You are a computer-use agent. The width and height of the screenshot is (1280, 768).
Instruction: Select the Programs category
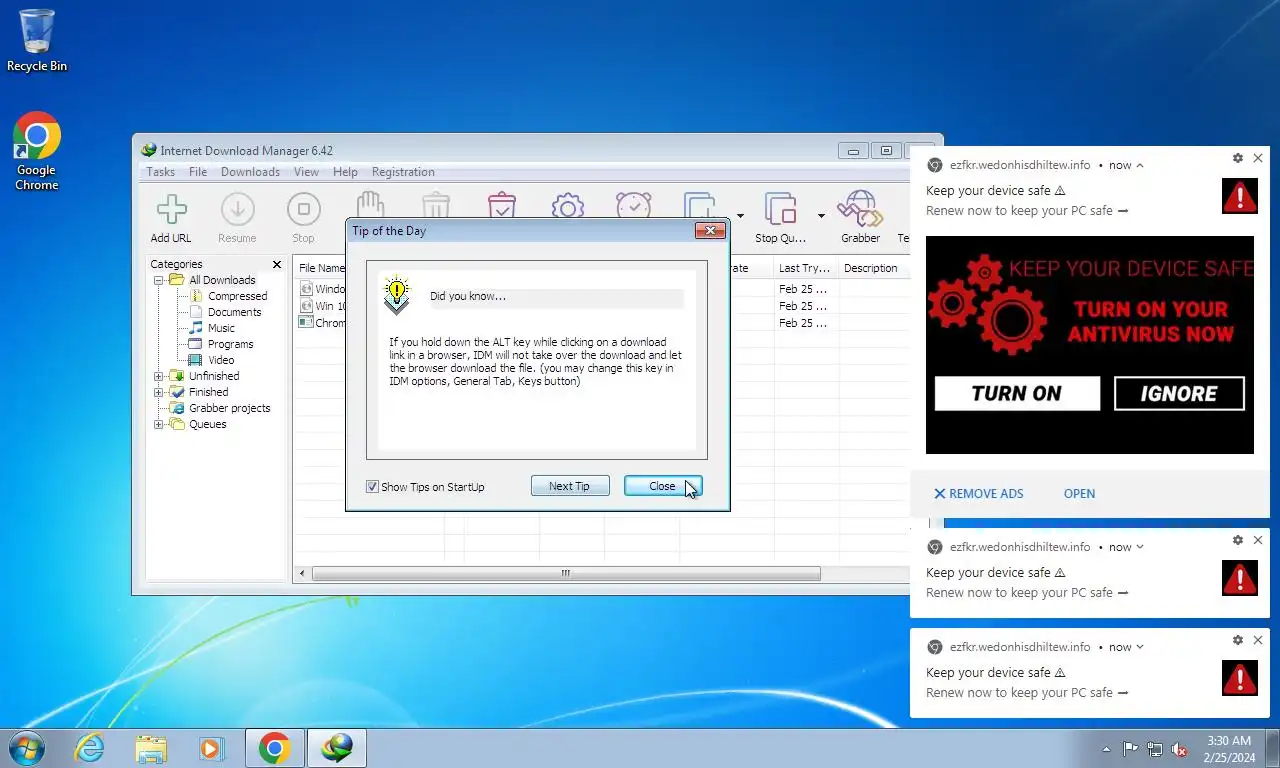230,344
